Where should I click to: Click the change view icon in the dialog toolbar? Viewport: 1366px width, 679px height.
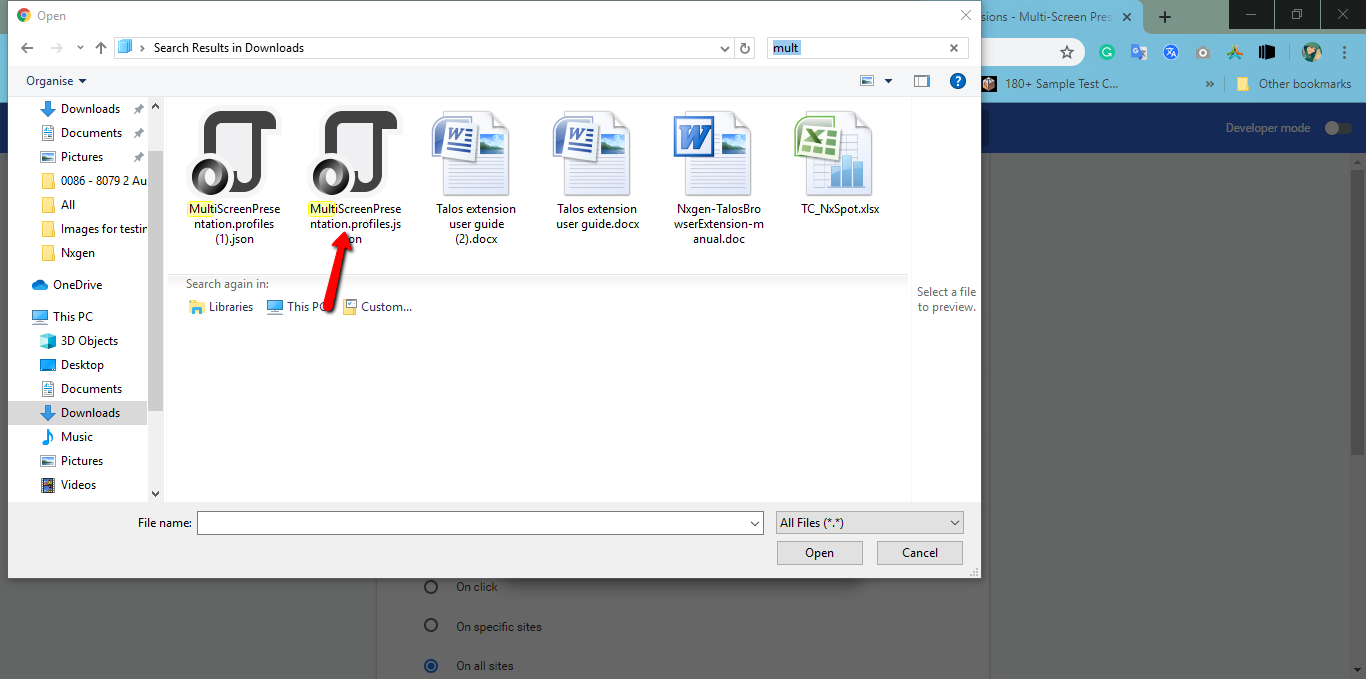867,81
